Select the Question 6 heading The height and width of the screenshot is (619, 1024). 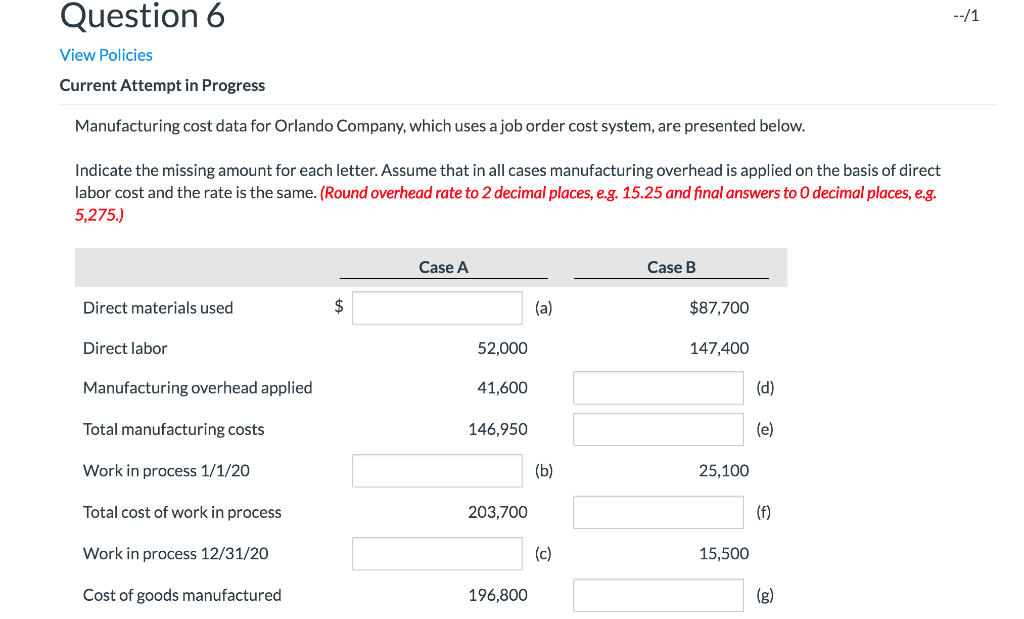coord(141,16)
